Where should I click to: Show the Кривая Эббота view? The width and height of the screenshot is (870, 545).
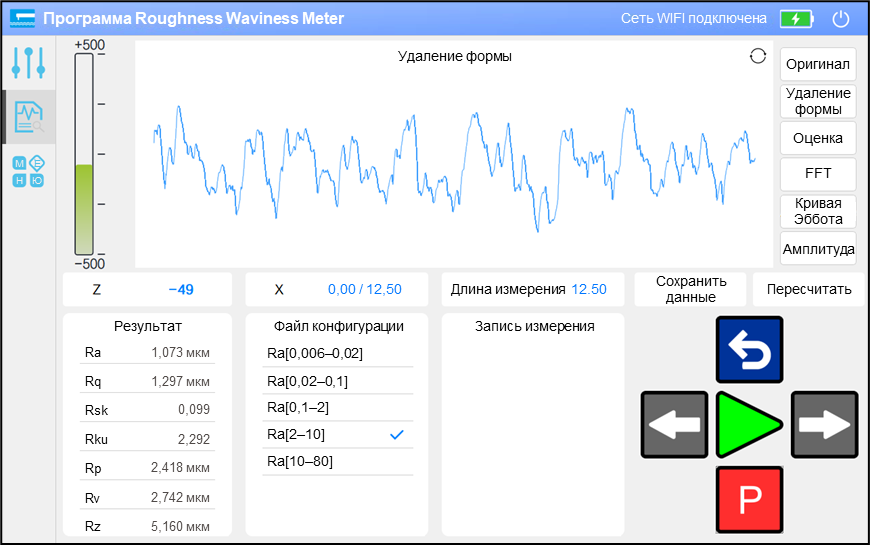(818, 211)
